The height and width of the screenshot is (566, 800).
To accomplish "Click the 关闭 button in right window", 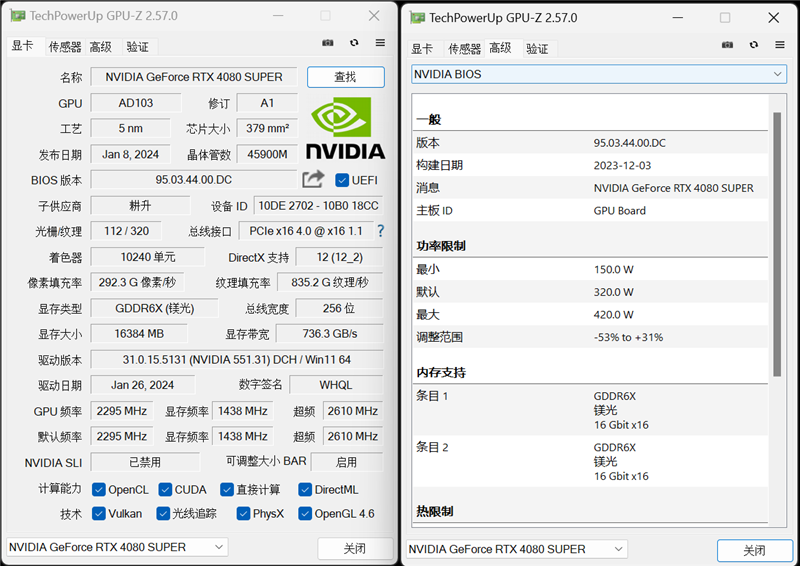I will [754, 550].
